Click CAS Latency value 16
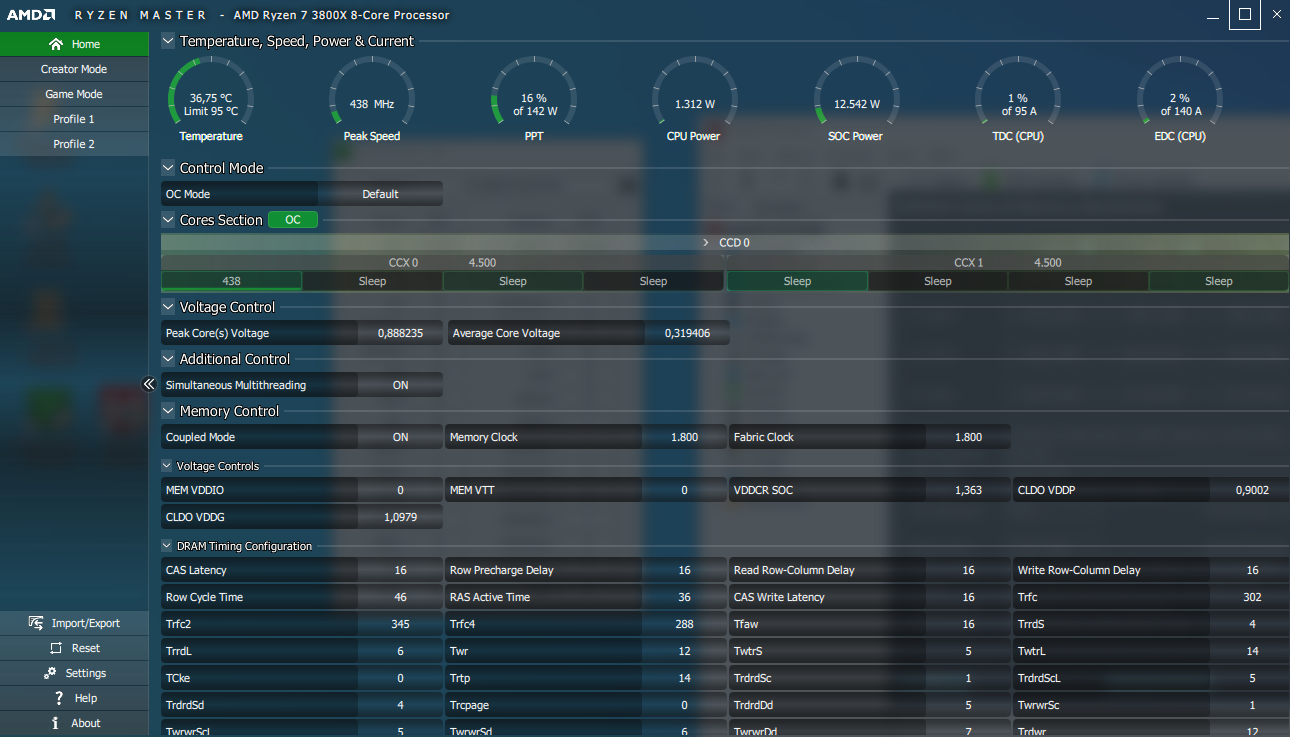Viewport: 1290px width, 737px height. (400, 570)
